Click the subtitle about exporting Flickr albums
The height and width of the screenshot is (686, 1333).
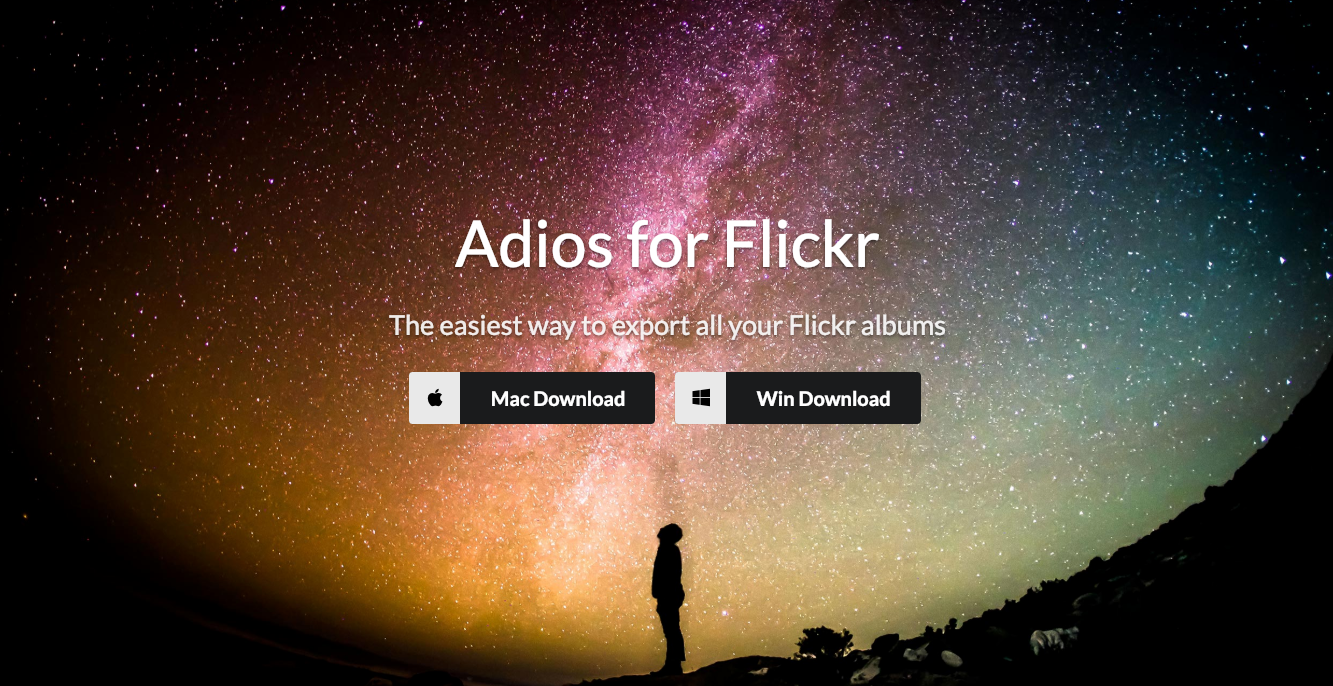[x=667, y=326]
